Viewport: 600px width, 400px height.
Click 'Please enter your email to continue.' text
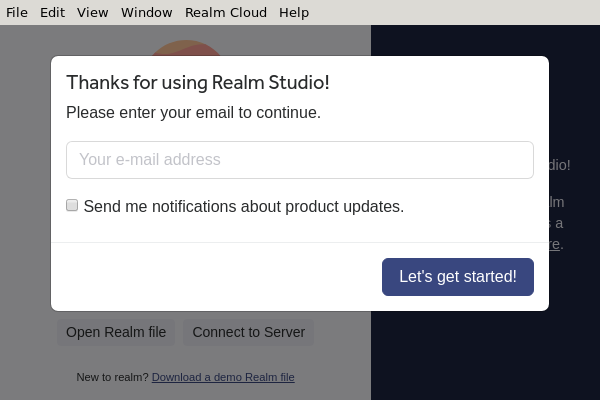[193, 113]
